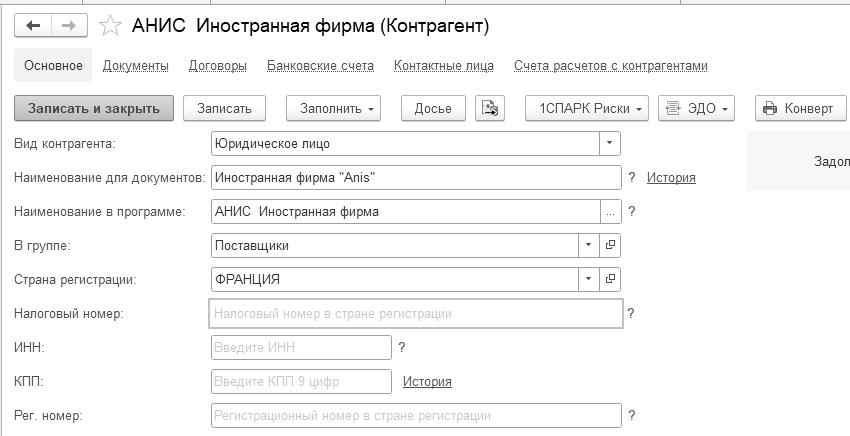Open the linked group form for Поставщики

612,245
